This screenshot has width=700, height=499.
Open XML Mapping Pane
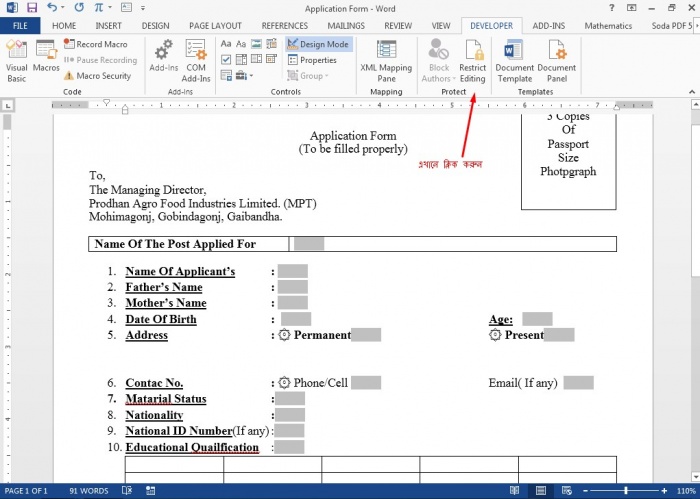point(386,61)
